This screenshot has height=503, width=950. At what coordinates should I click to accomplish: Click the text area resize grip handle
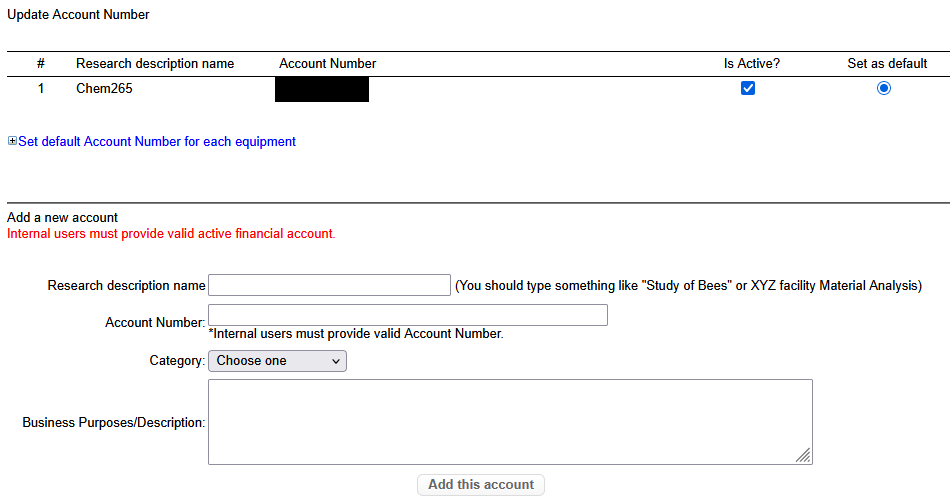point(803,456)
